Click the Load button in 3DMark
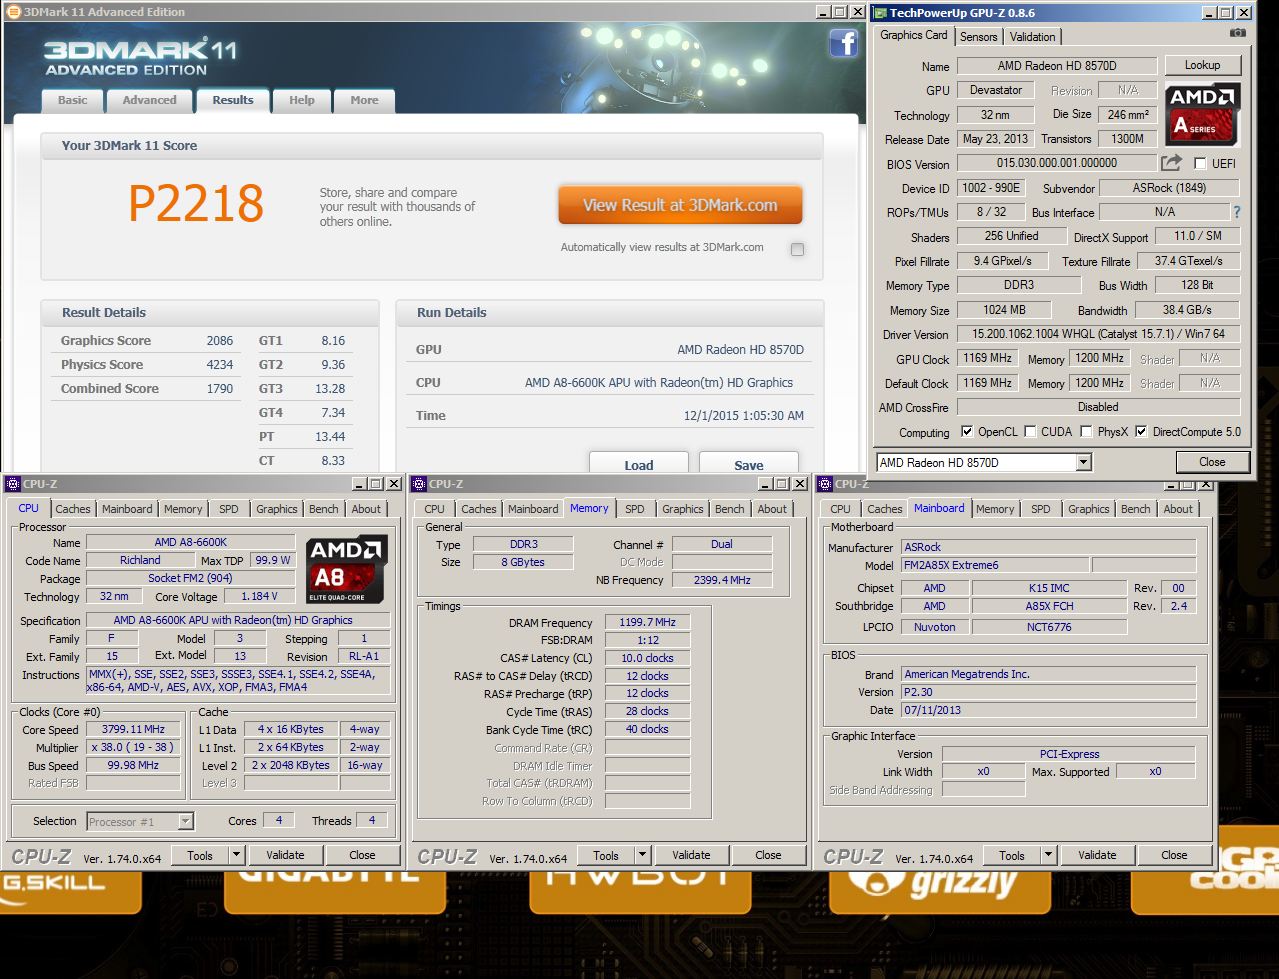The width and height of the screenshot is (1279, 979). click(638, 464)
